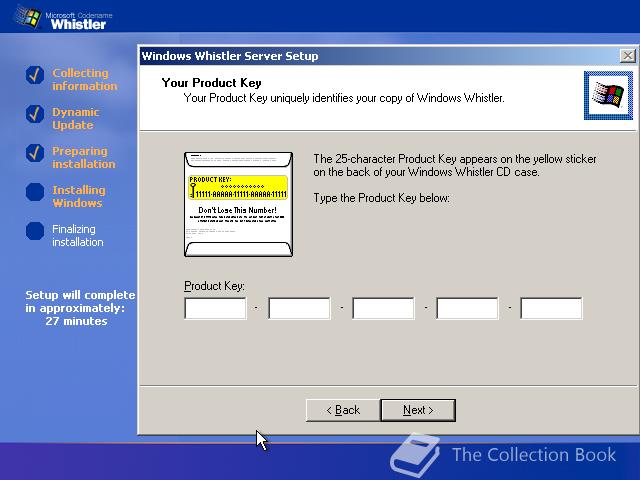This screenshot has height=480, width=640.
Task: Click the checkmark beside Dynamic Update
Action: click(x=35, y=114)
